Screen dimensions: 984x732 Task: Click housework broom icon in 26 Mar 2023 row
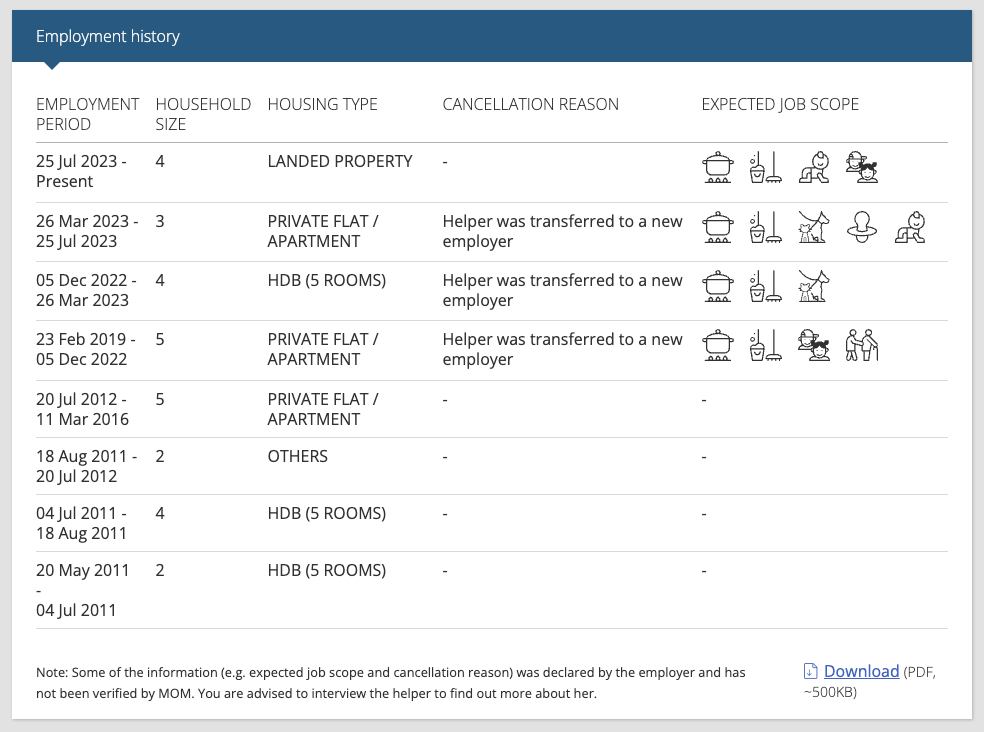[766, 227]
